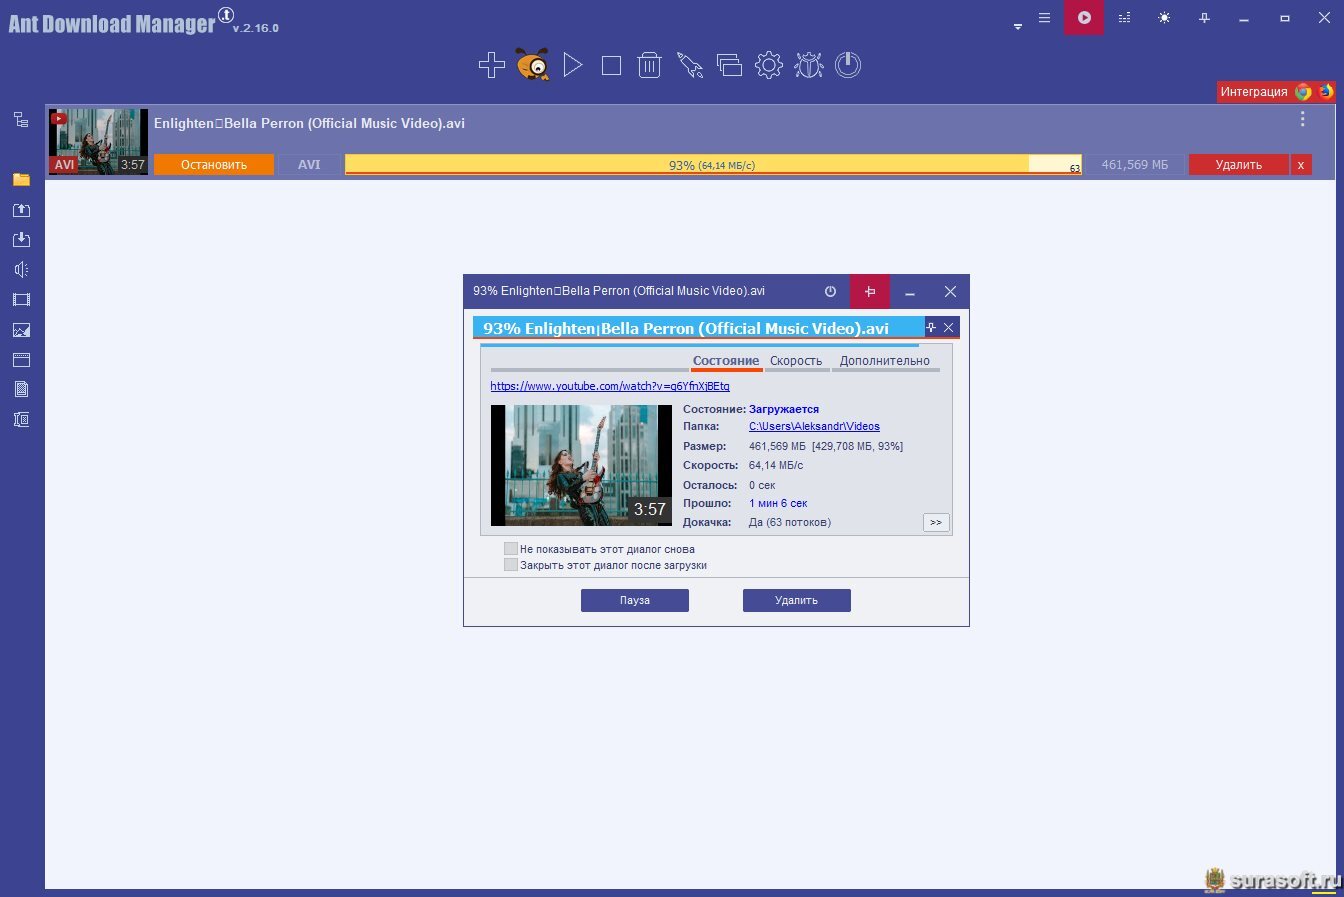The image size is (1344, 897).
Task: Select the folder (all downloads) sidebar icon
Action: (21, 180)
